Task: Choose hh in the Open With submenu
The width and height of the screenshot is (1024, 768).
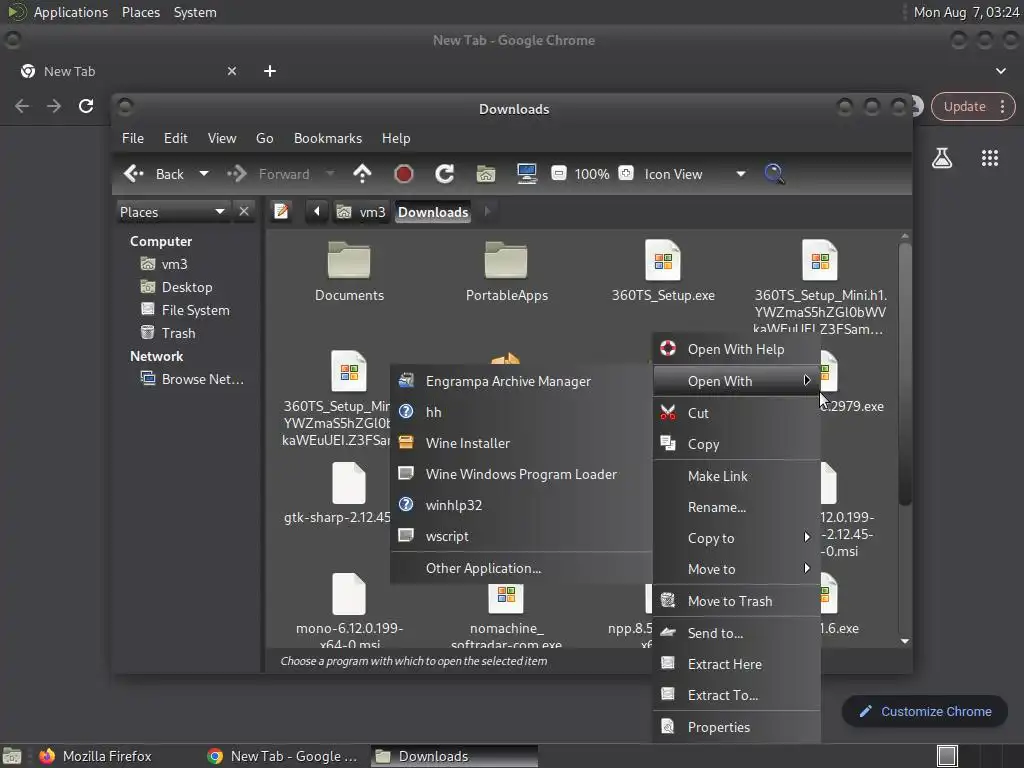Action: tap(521, 412)
